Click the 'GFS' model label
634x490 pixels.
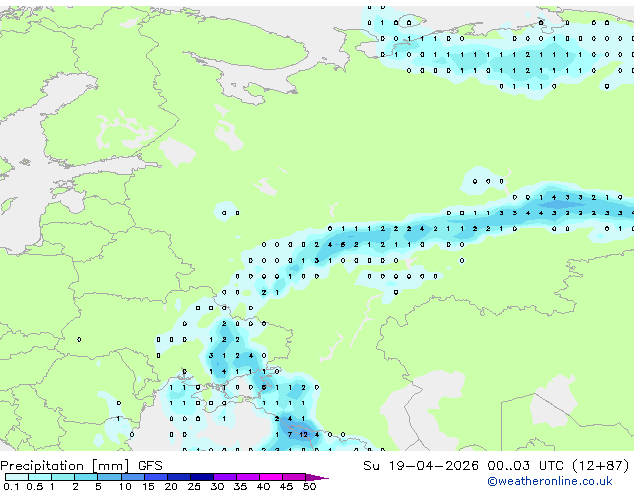(150, 466)
